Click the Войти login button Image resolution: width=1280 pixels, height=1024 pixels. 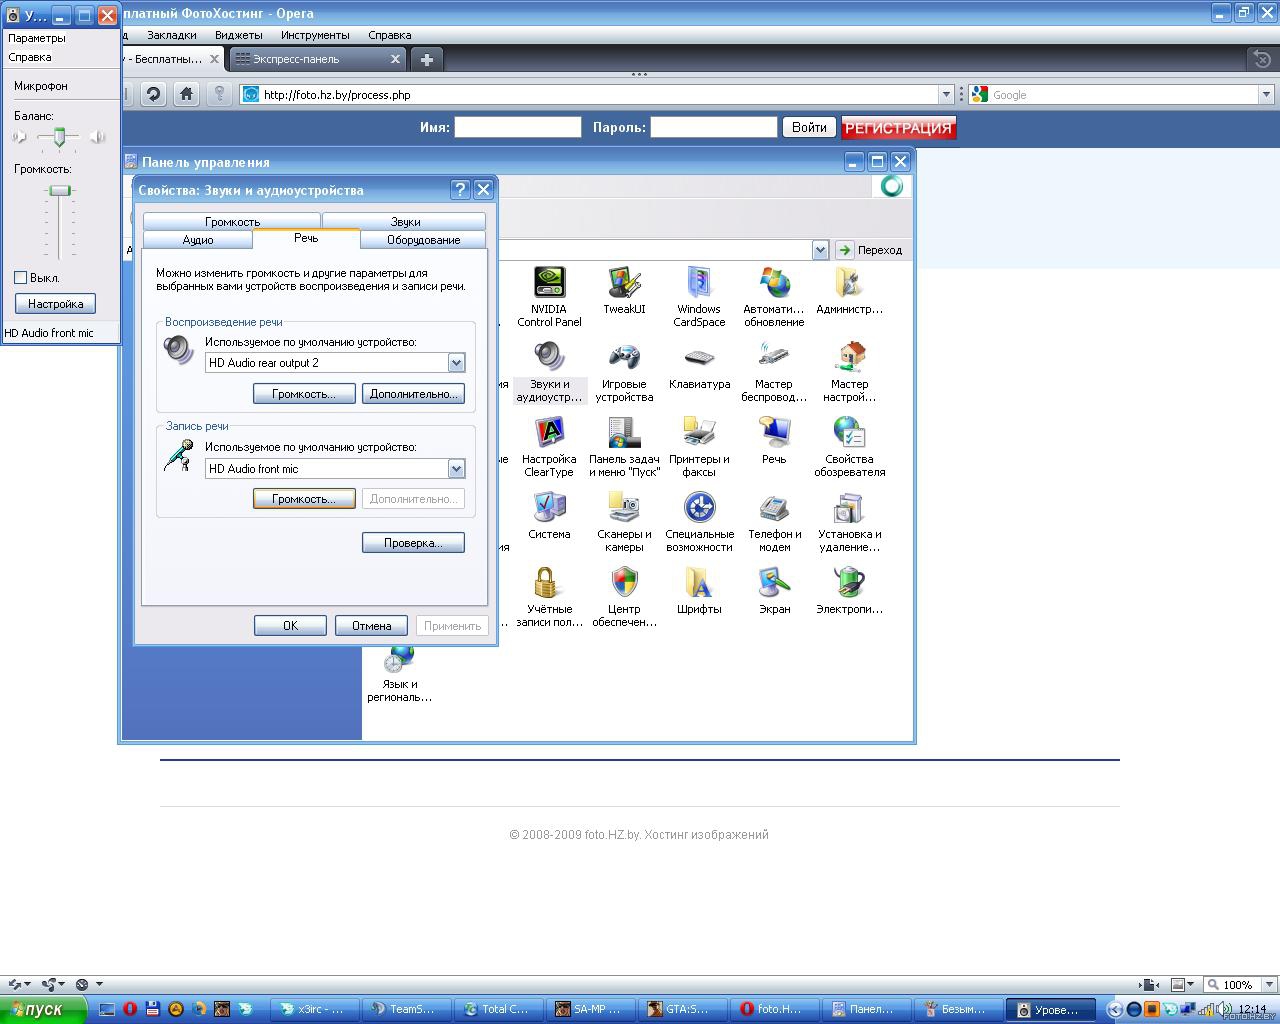(809, 127)
